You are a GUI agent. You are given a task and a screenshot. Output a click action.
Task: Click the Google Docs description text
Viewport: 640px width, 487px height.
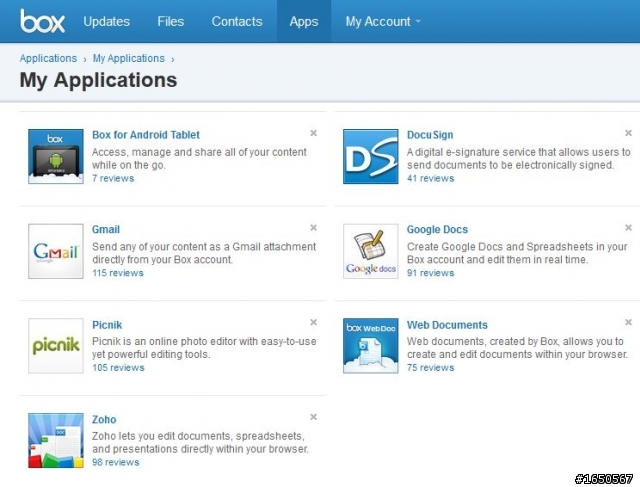[517, 253]
